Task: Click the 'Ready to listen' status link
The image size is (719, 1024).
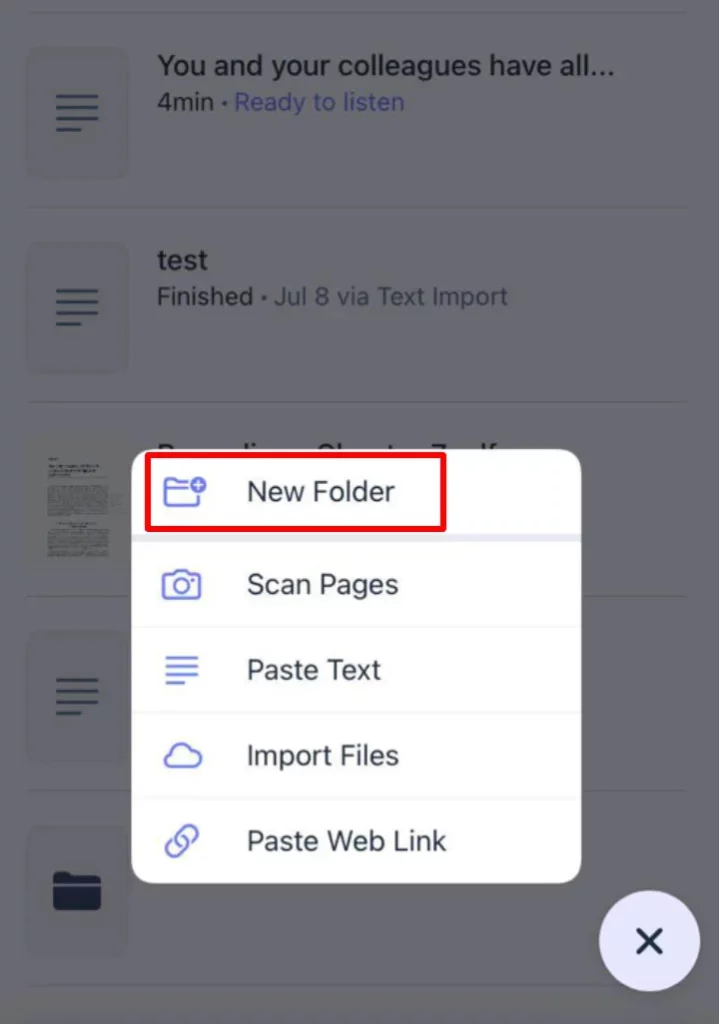Action: coord(319,103)
